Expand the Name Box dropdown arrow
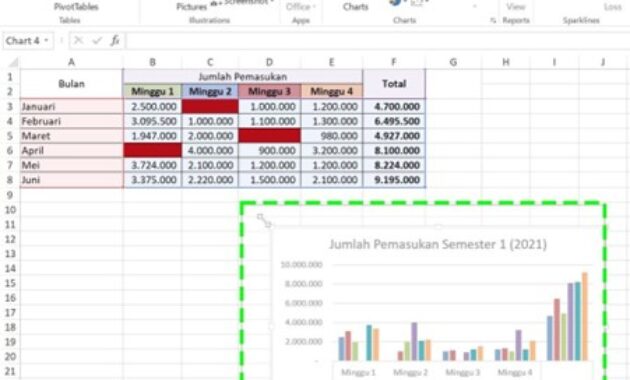630x380 pixels. tap(47, 41)
